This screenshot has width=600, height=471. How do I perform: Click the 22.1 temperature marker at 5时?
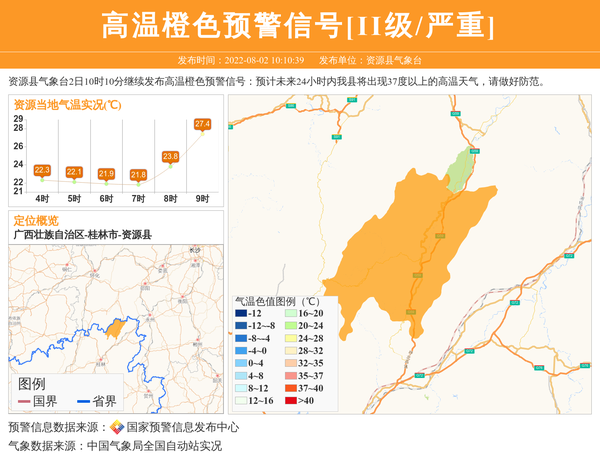(74, 172)
